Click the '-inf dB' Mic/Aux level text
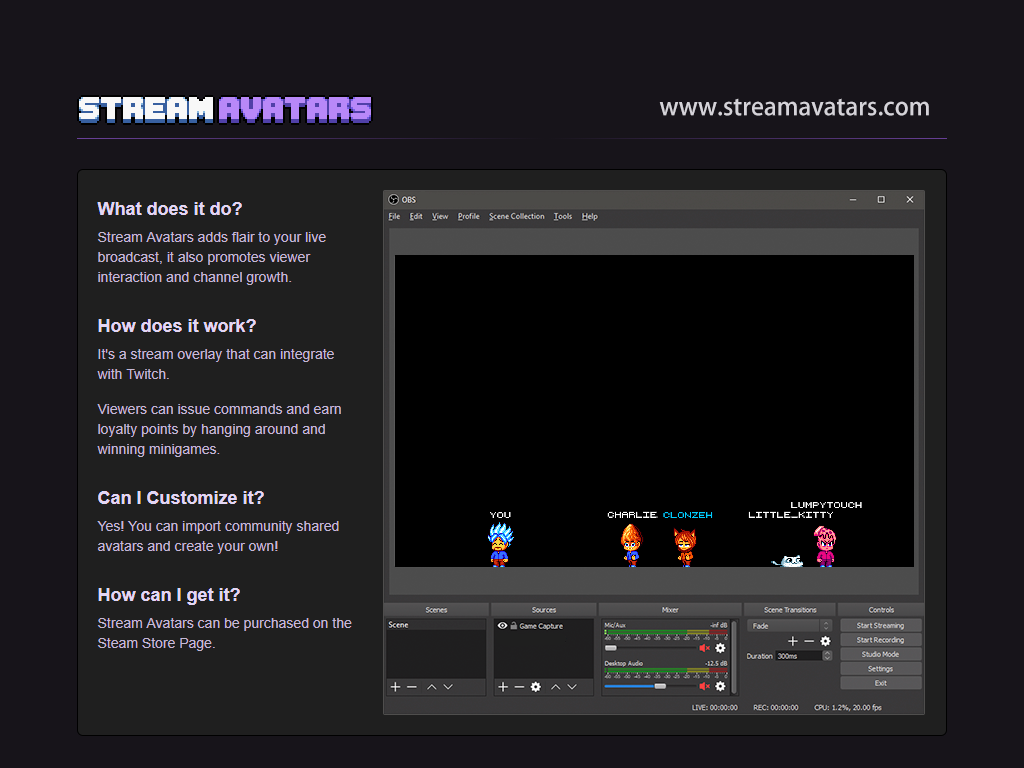 718,625
